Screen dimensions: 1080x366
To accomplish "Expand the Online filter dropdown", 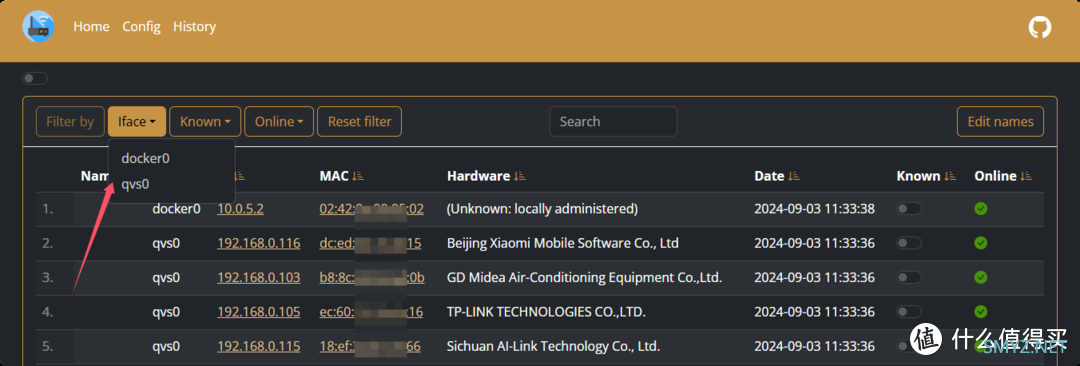I will pyautogui.click(x=279, y=121).
